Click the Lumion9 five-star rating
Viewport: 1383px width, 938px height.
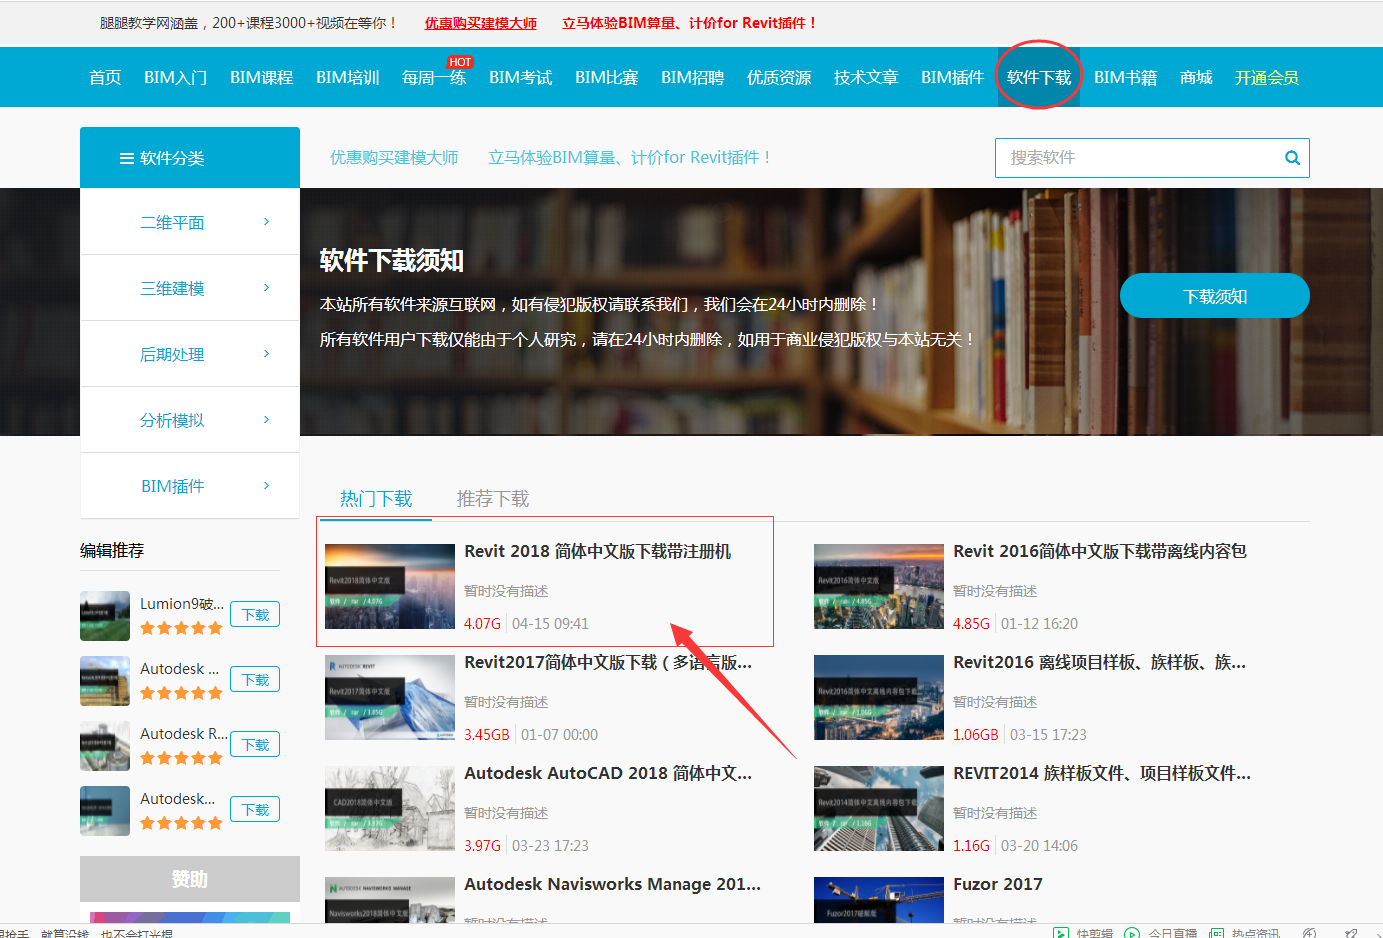(181, 628)
